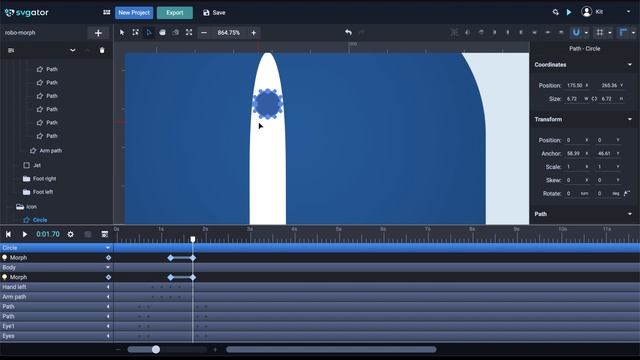640x360 pixels.
Task: Delete selected element with trash icon
Action: coord(102,50)
